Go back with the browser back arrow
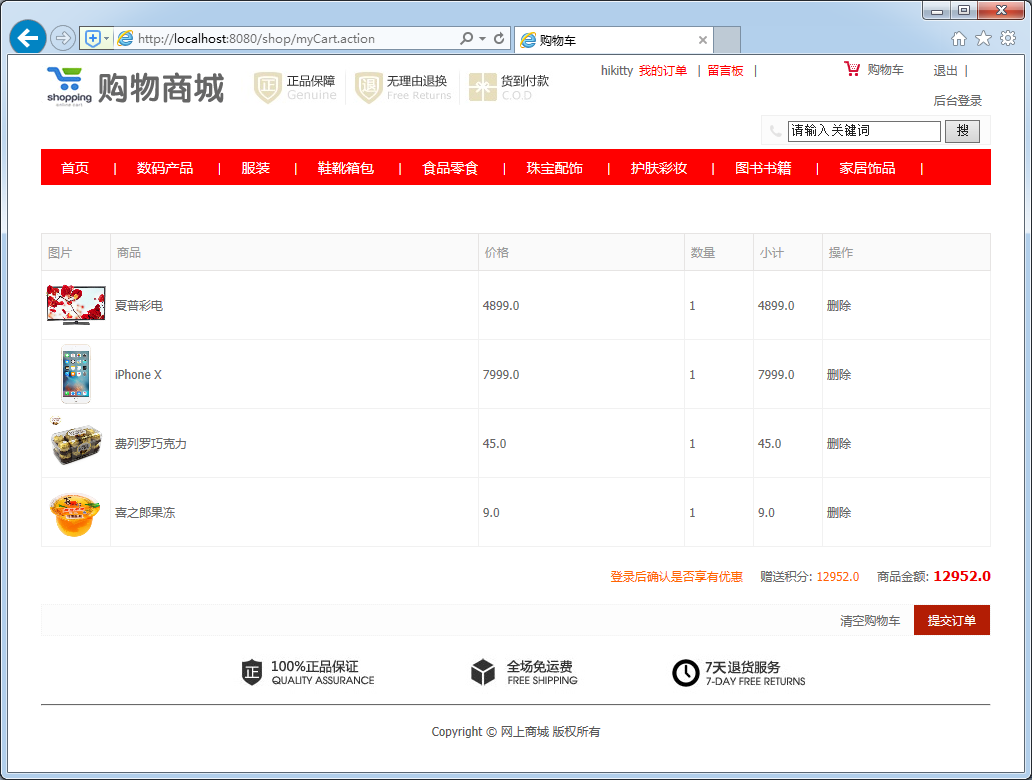This screenshot has width=1032, height=780. coord(28,38)
